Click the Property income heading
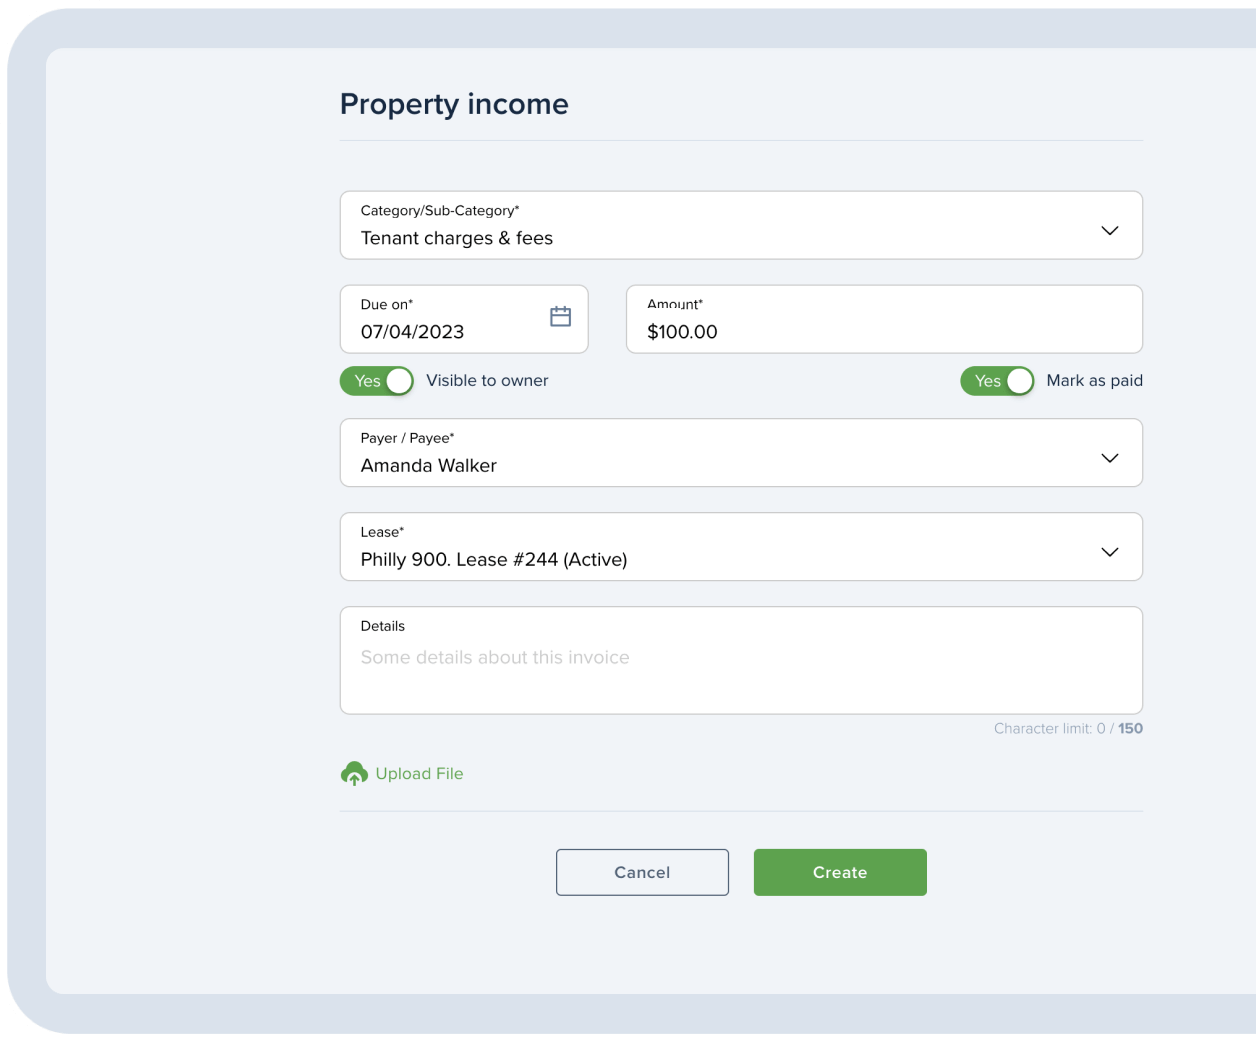This screenshot has width=1256, height=1040. (454, 103)
